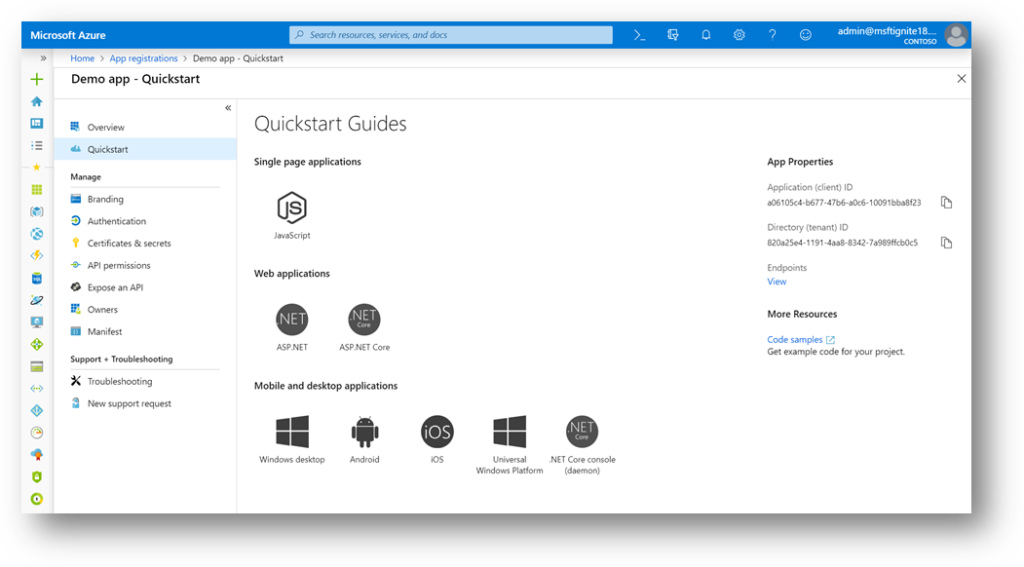Collapse the left menu pane
1024x567 pixels.
228,108
